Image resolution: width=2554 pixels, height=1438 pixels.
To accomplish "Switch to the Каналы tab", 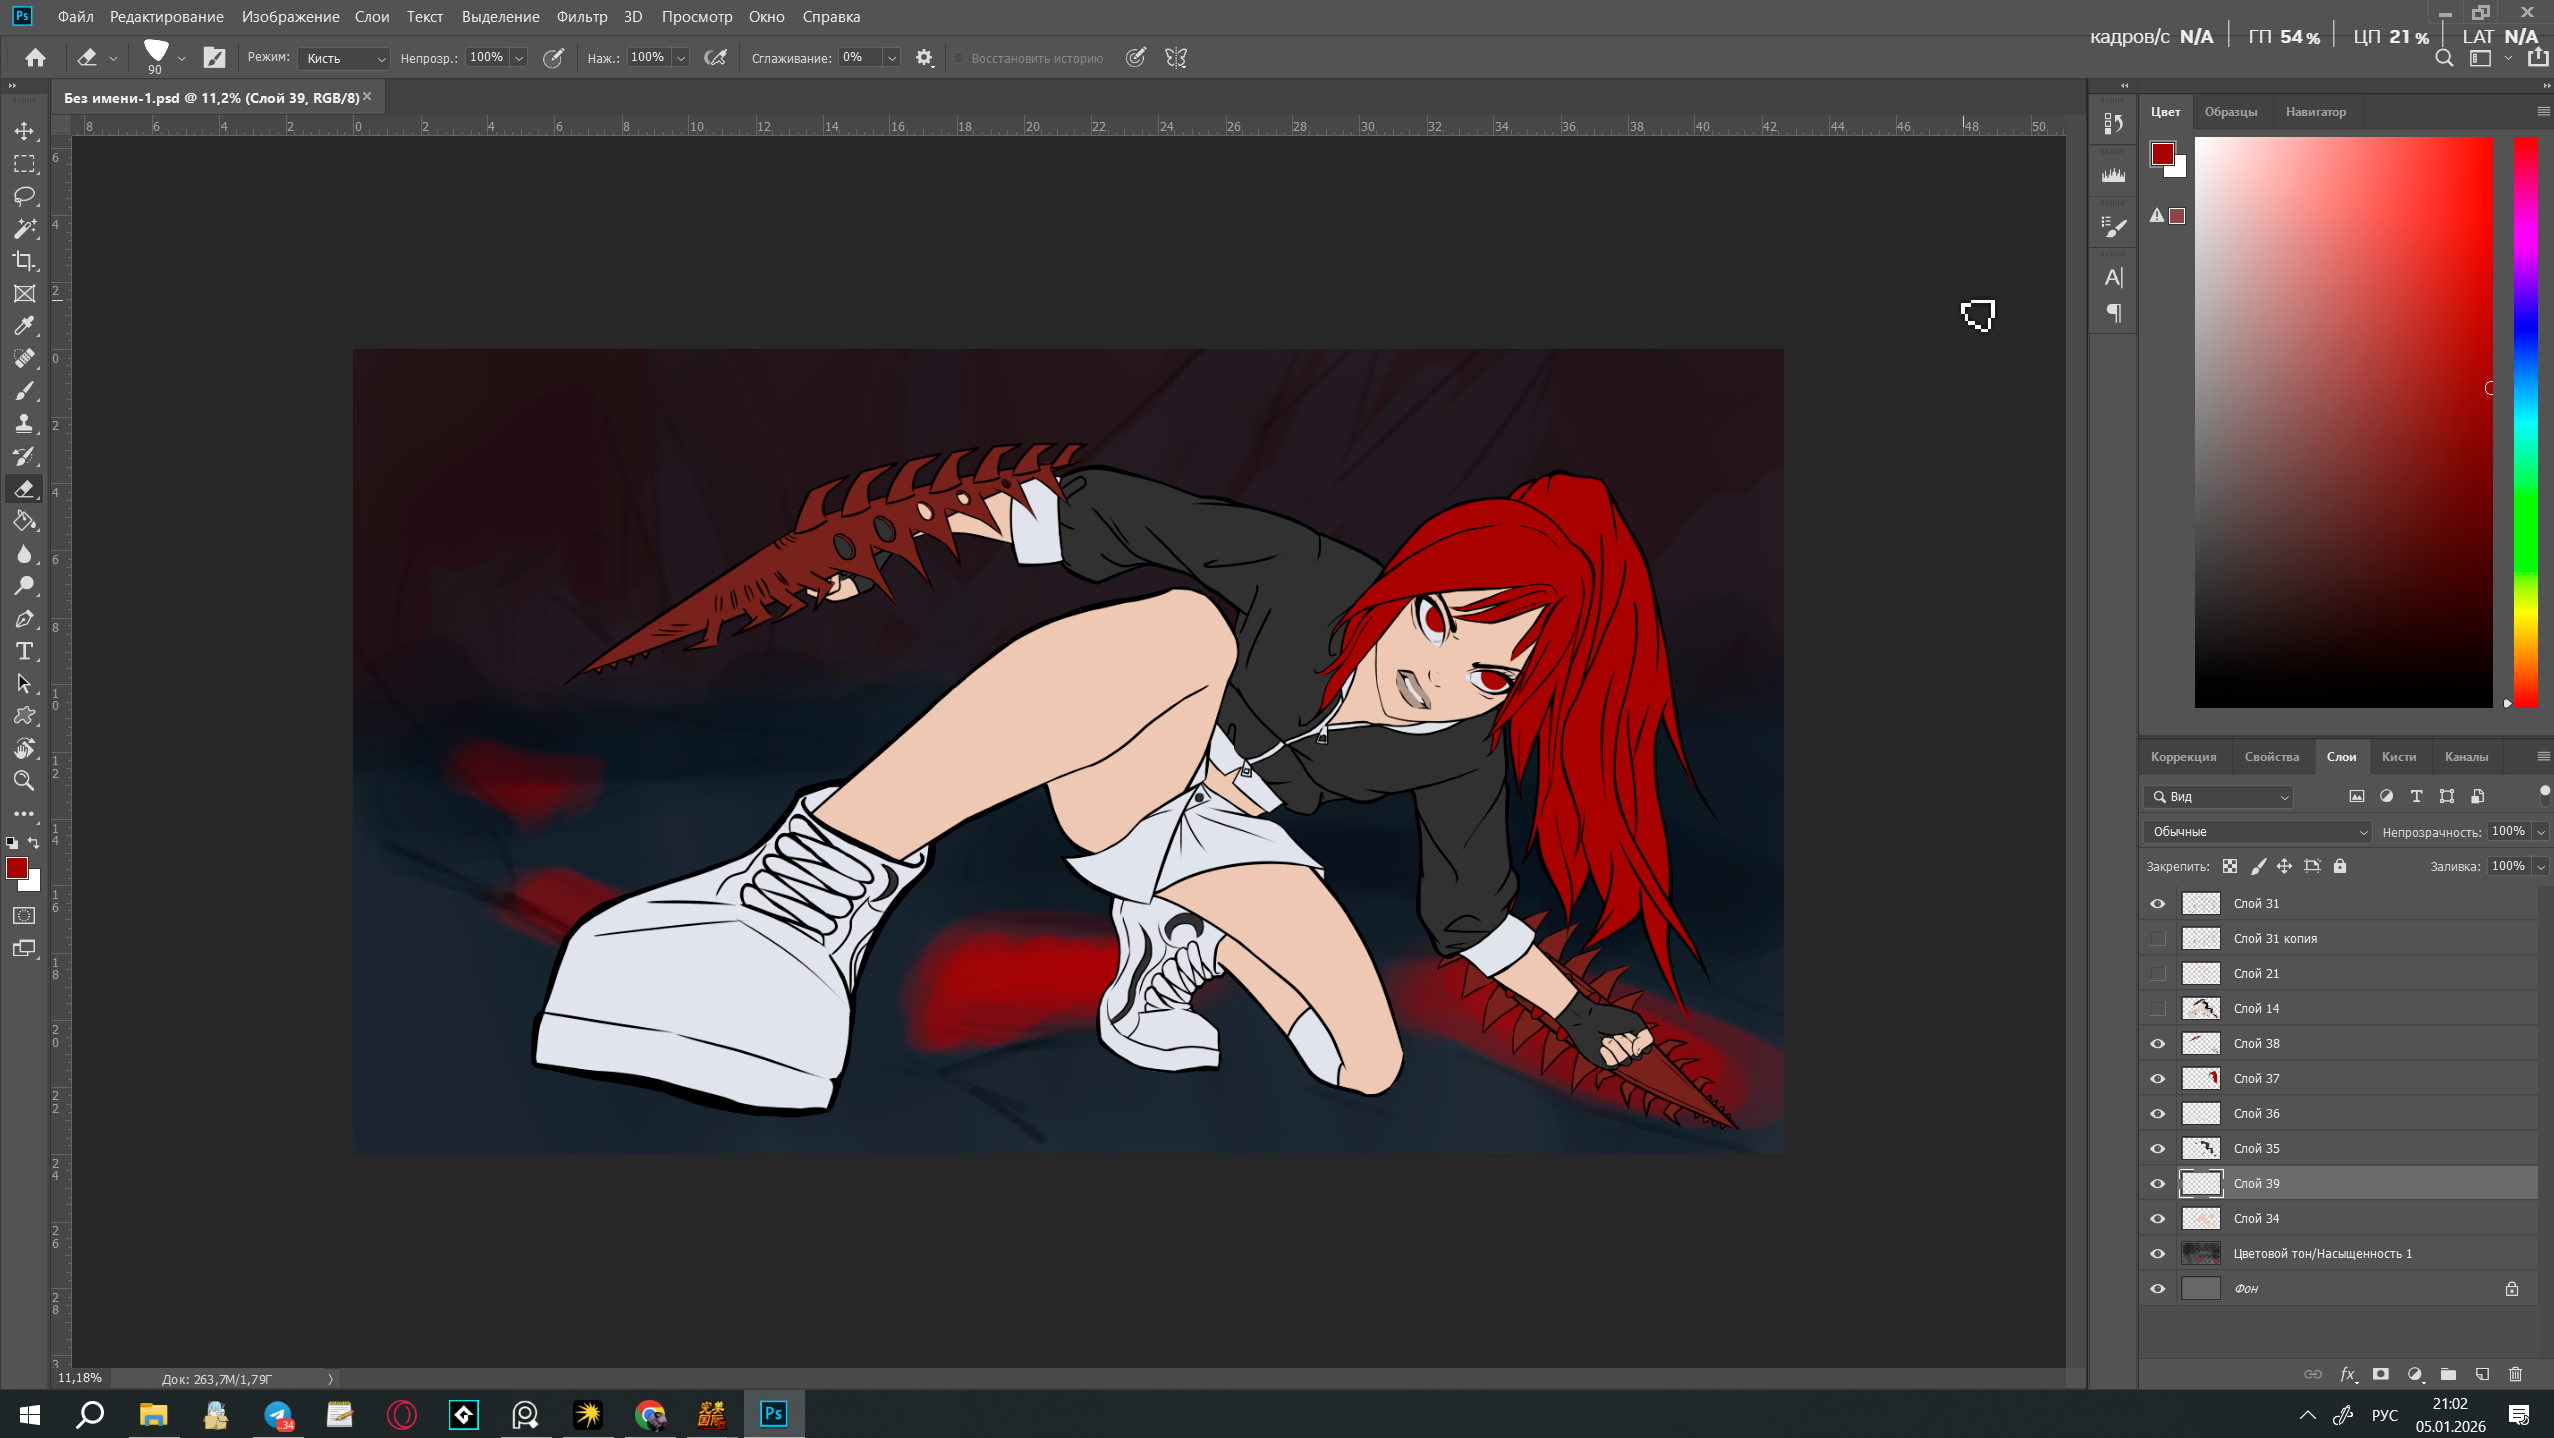I will pos(2466,757).
